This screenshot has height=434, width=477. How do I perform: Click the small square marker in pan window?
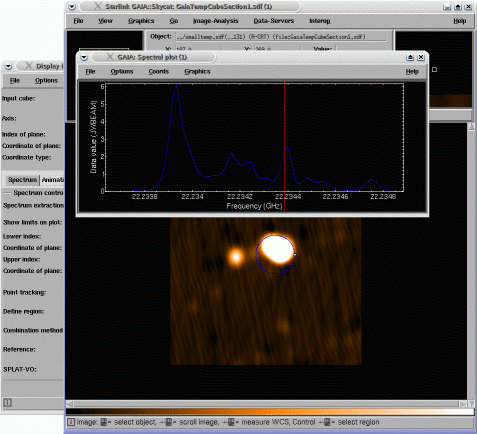click(434, 70)
